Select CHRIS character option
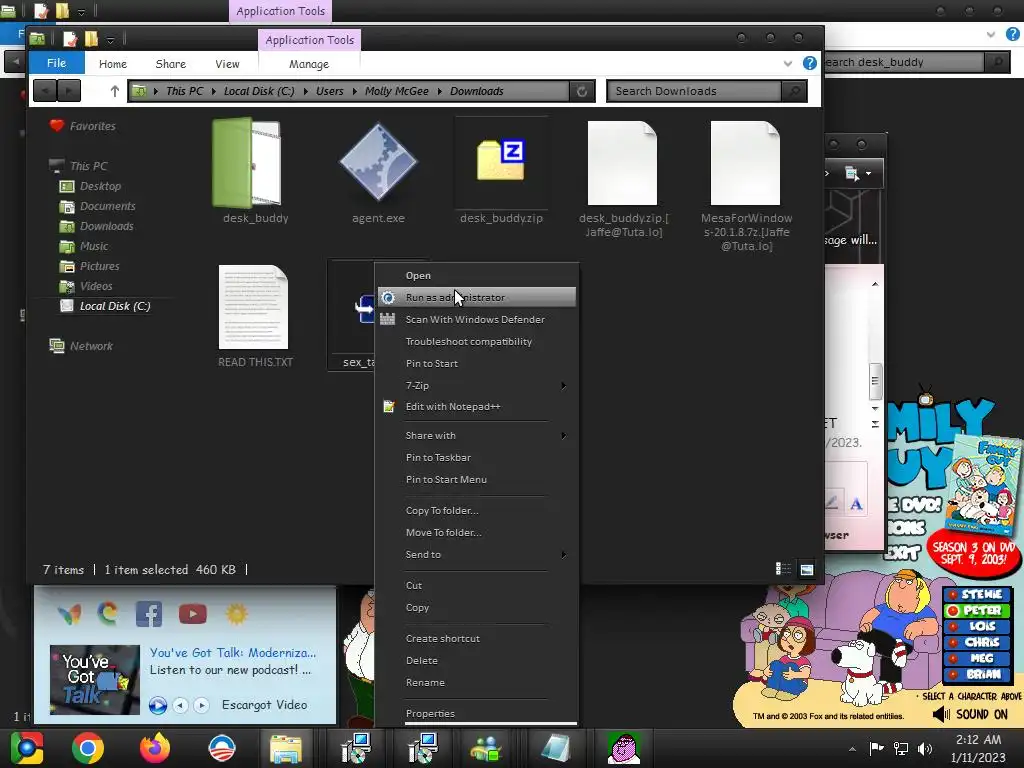The height and width of the screenshot is (768, 1024). pos(976,643)
